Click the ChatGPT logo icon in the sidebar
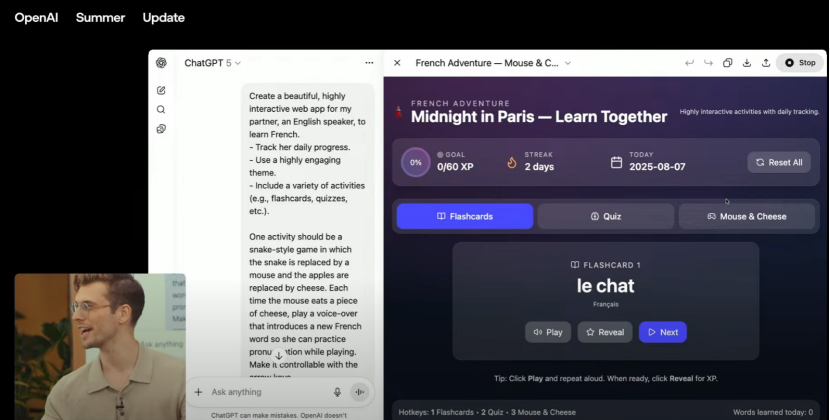The image size is (830, 420). pos(161,62)
